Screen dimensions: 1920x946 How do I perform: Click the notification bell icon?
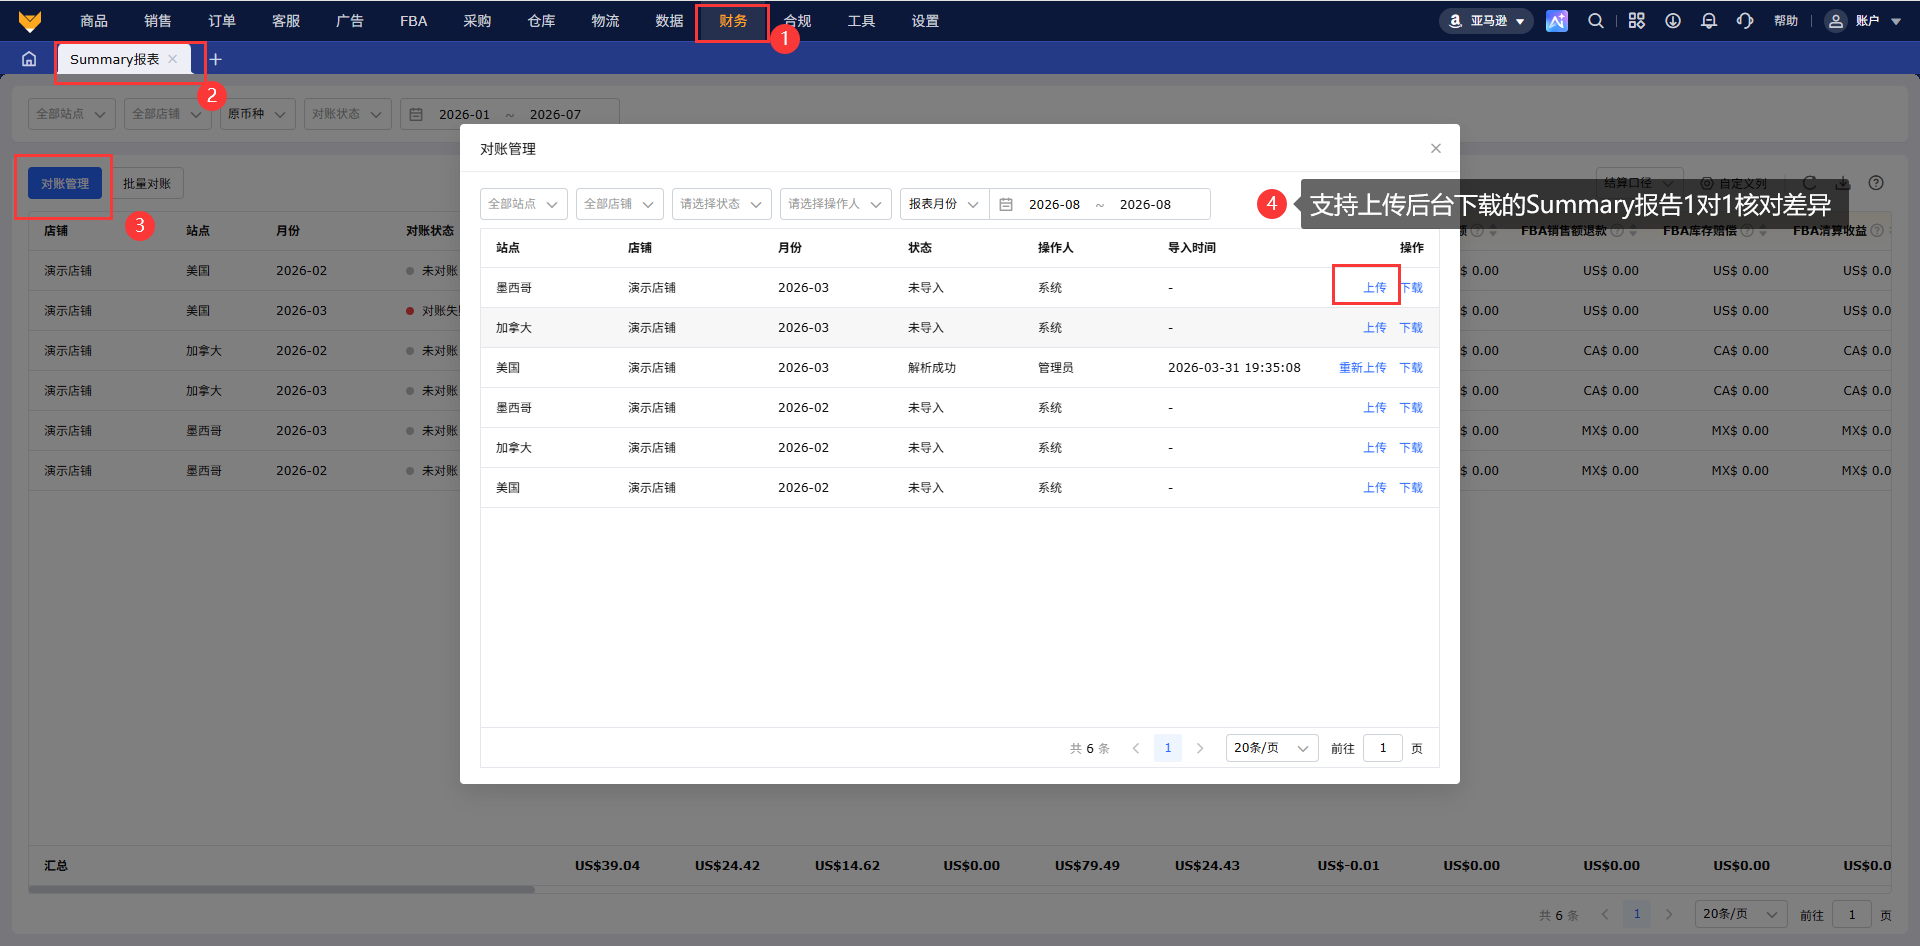1709,21
